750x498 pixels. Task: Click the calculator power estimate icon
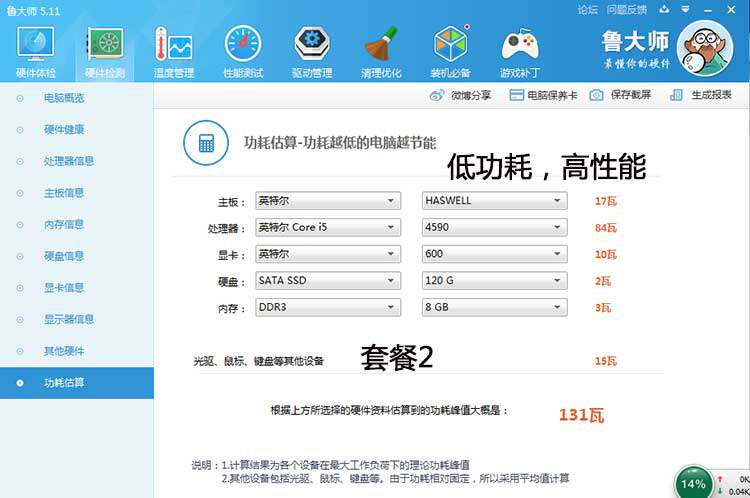coord(206,143)
